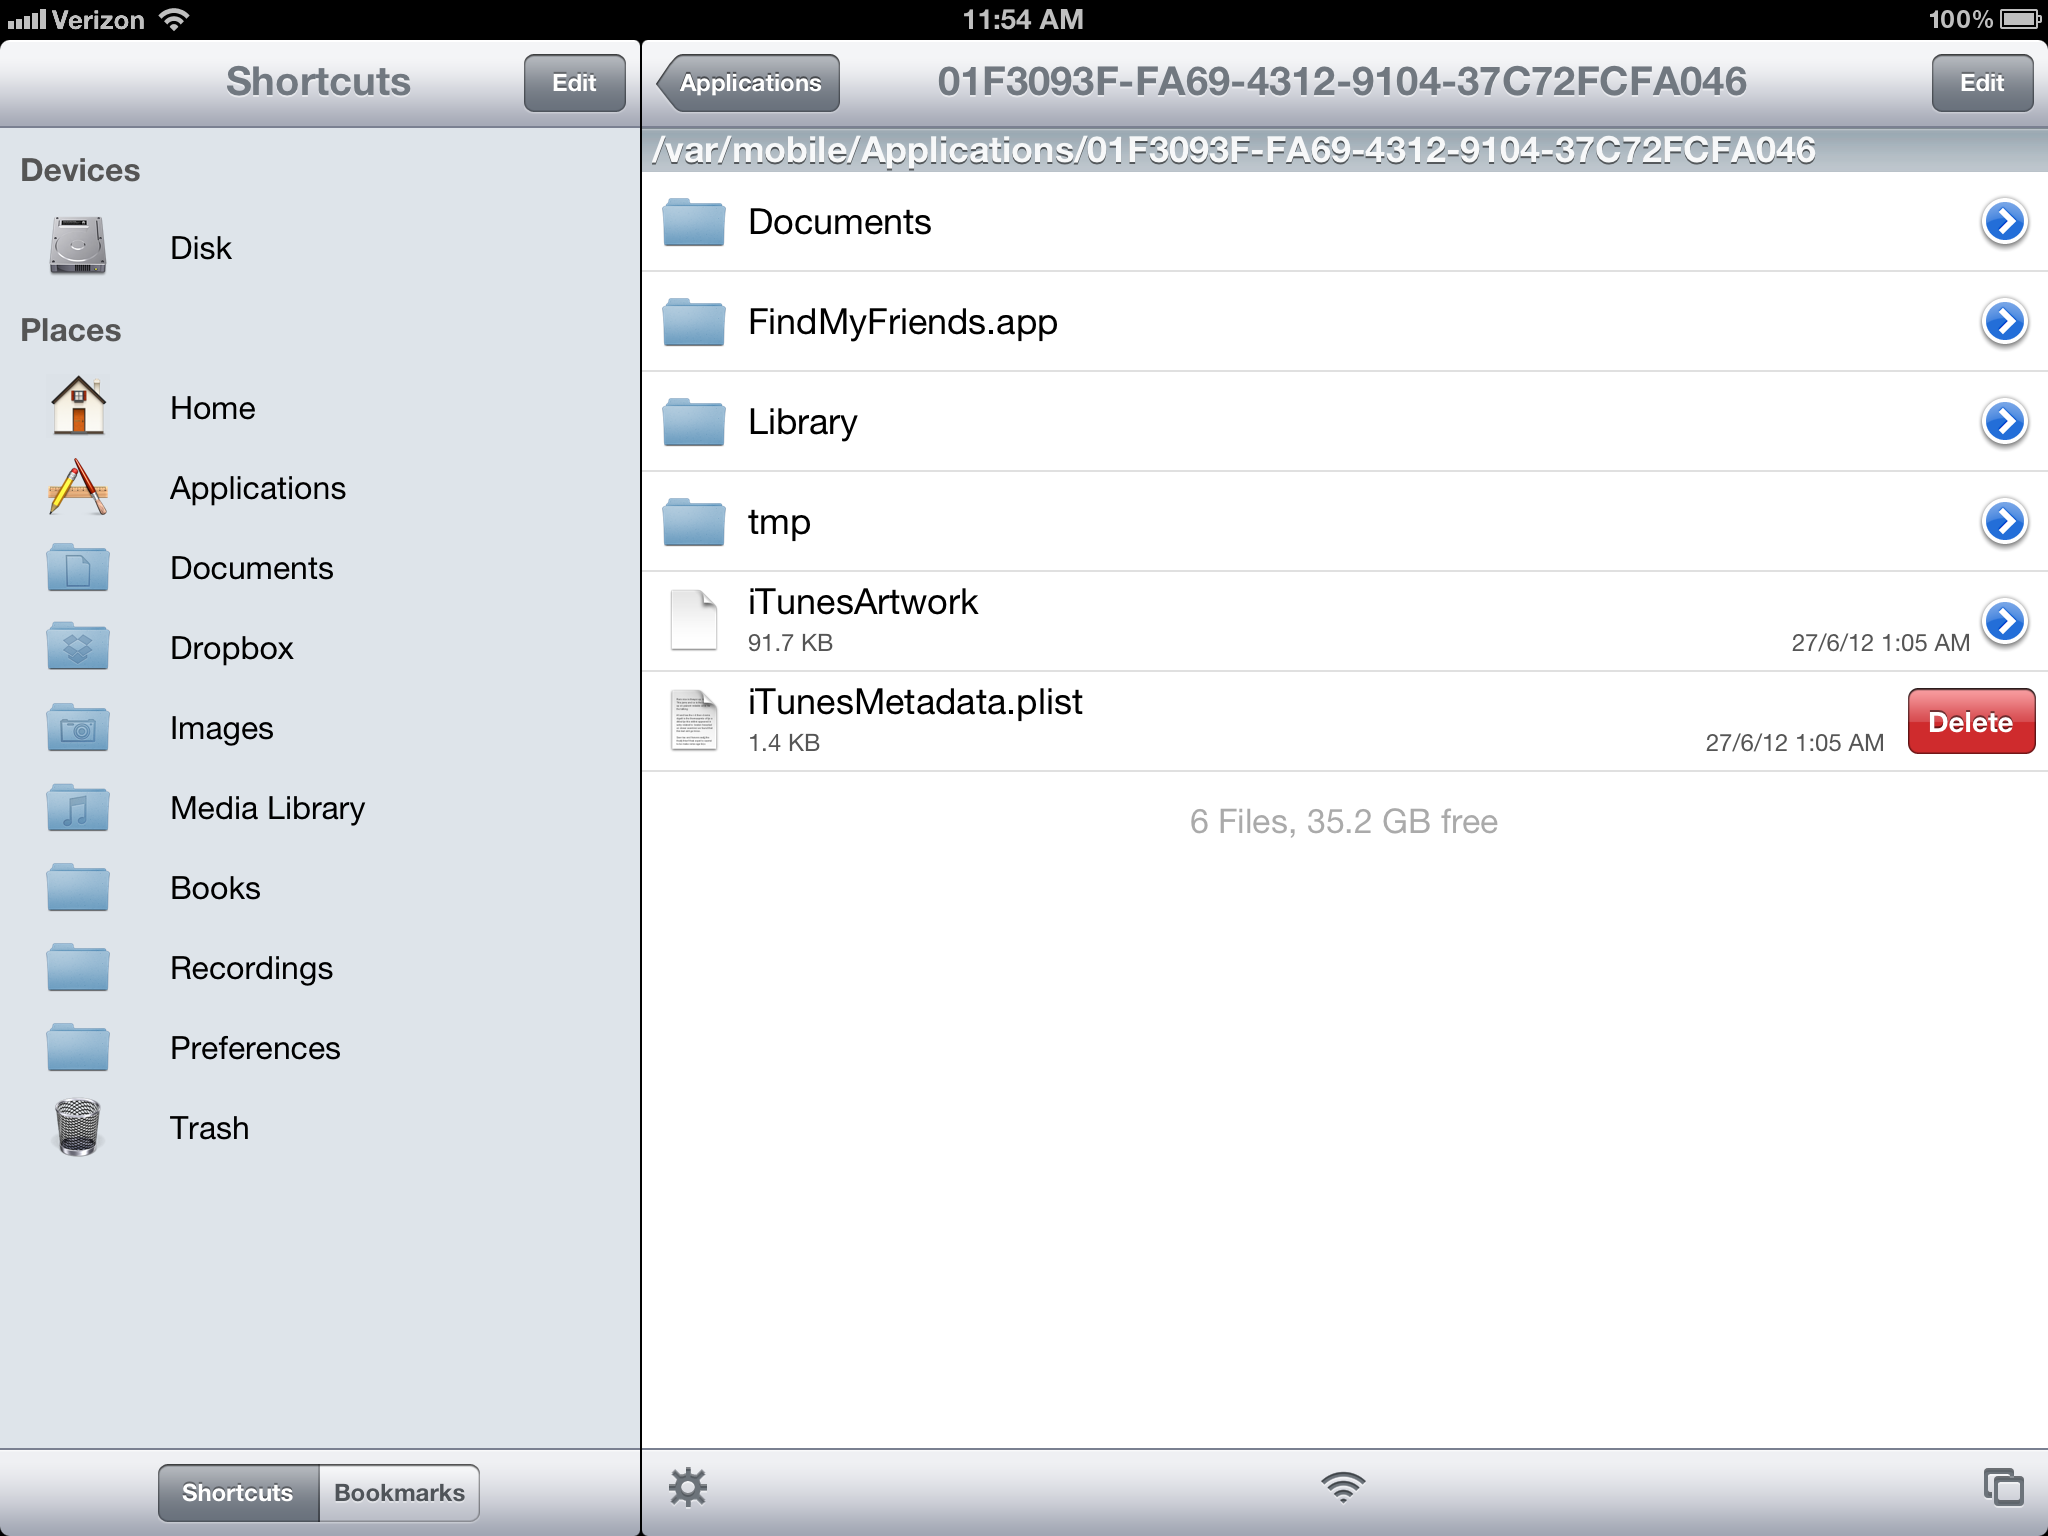Screen dimensions: 2048x1536
Task: Expand details arrow for FindMyFriends.app
Action: point(2004,322)
